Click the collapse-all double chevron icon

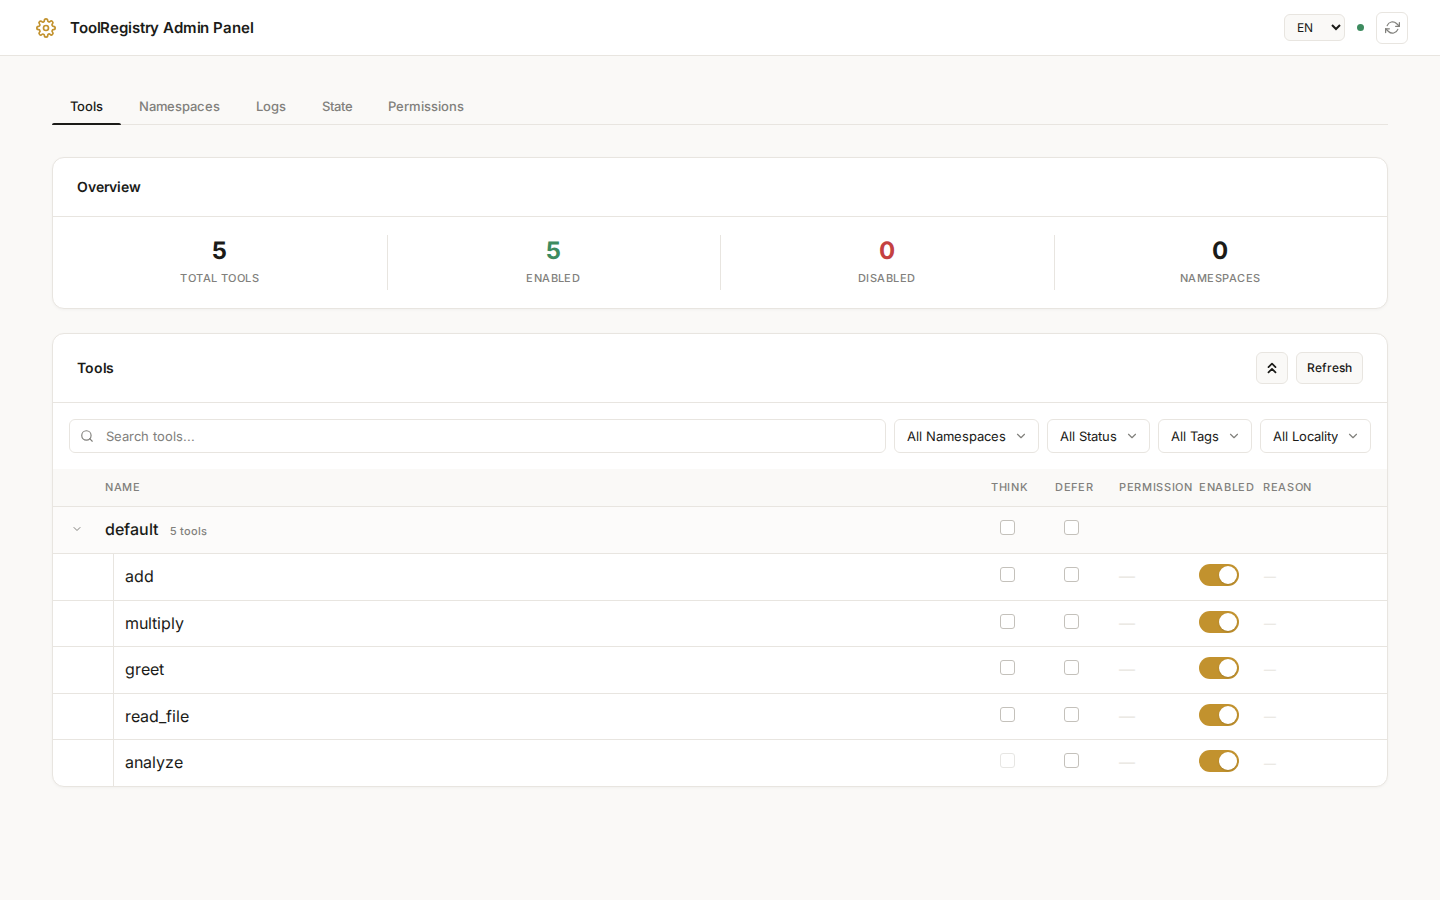point(1272,368)
